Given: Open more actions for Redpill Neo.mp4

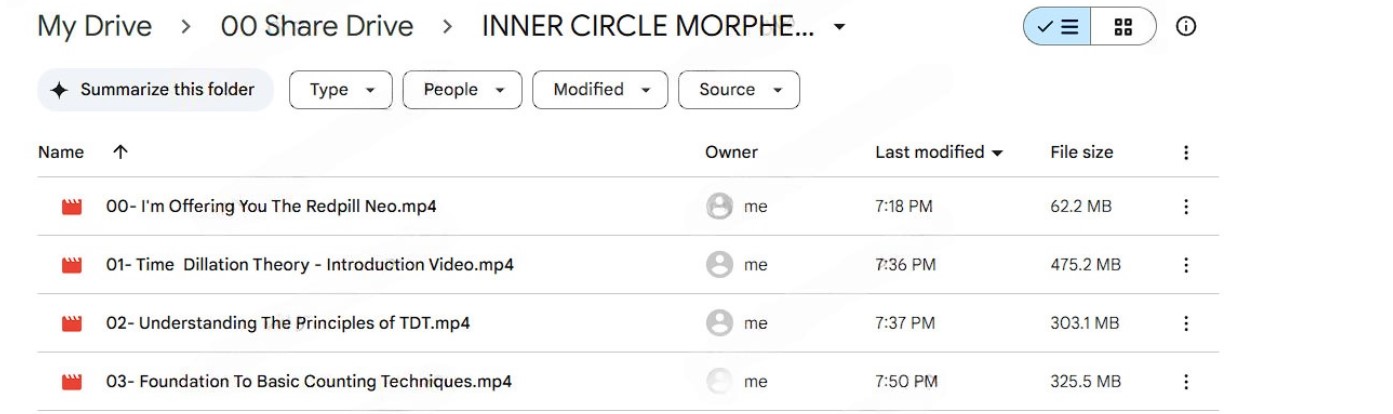Looking at the screenshot, I should tap(1186, 207).
